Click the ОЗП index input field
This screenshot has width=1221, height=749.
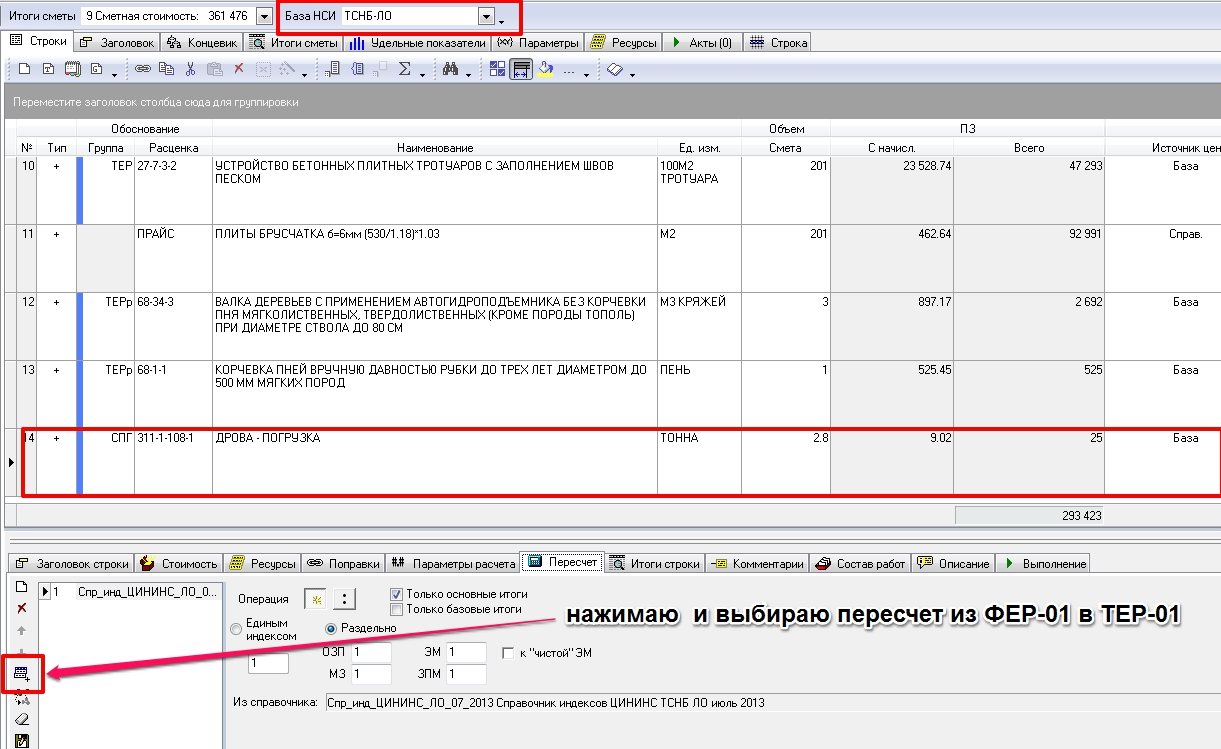[x=369, y=652]
